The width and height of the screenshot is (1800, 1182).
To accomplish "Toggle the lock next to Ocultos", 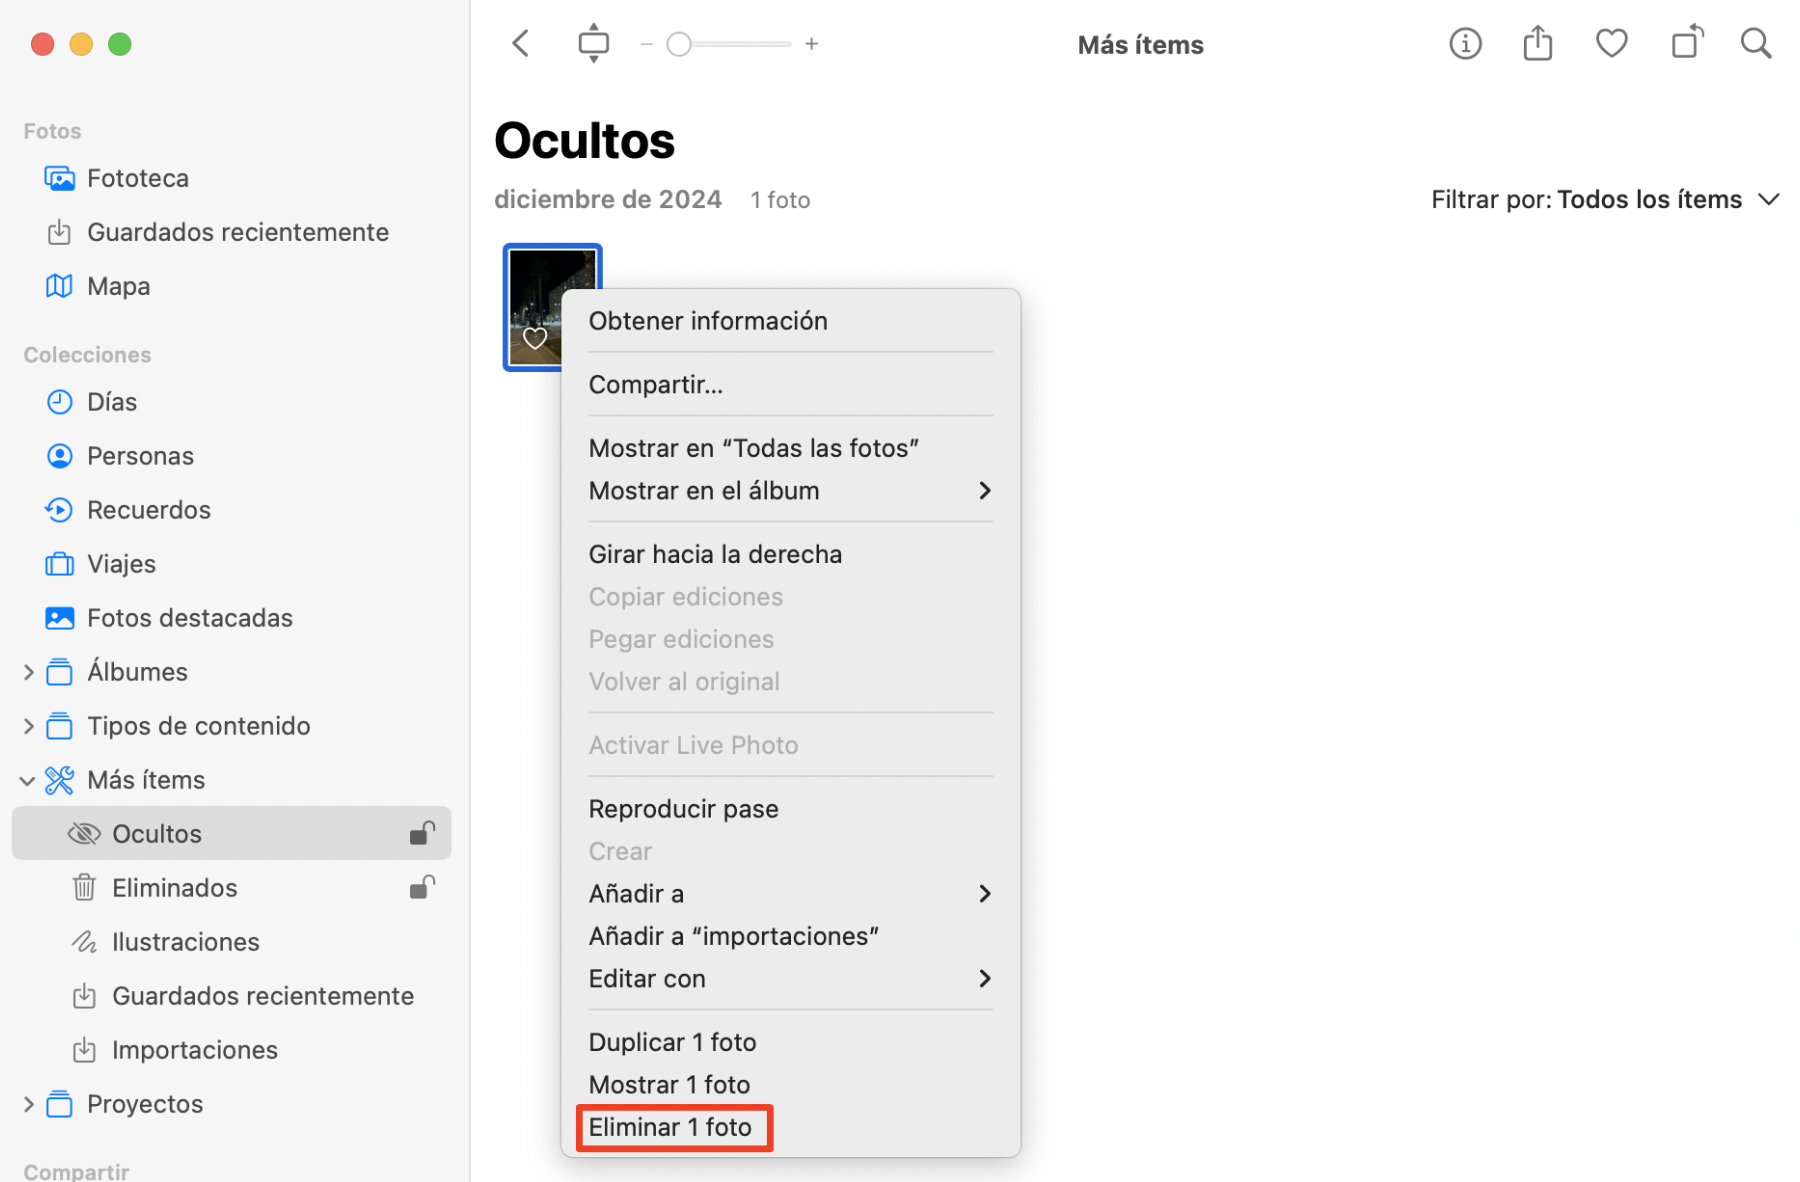I will tap(421, 832).
